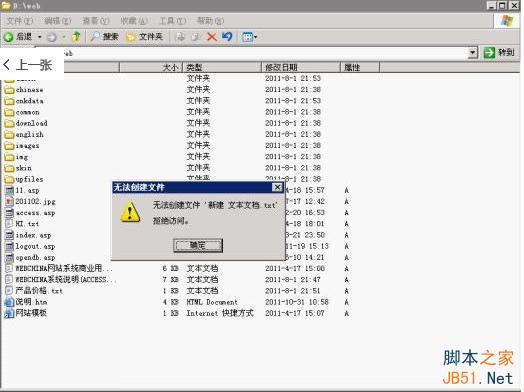Click the HTML Document type cell
This screenshot has width=524, height=392.
pos(212,302)
